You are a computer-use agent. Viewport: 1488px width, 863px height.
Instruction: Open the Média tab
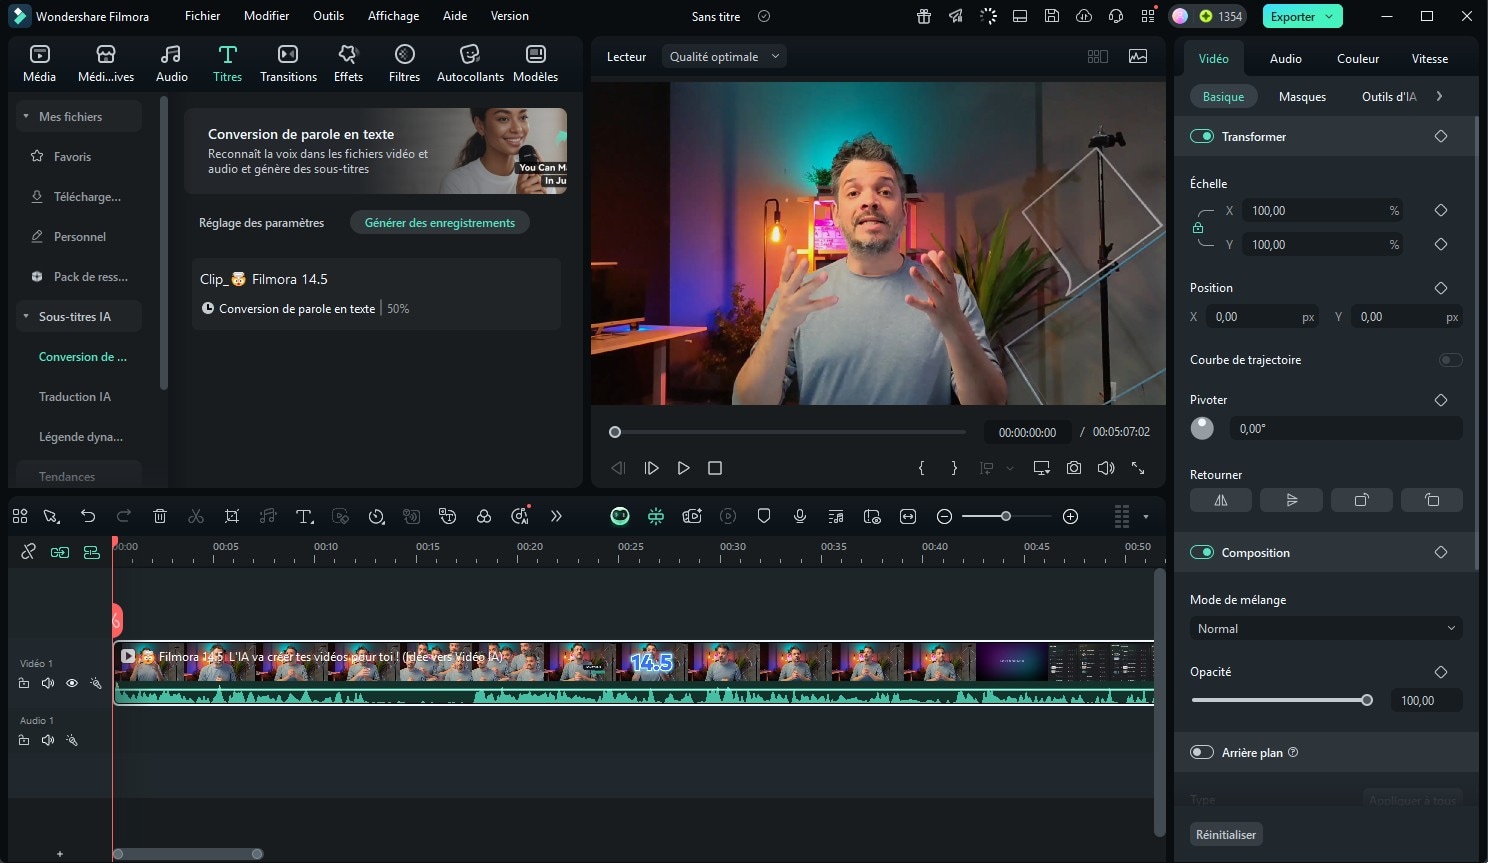click(40, 63)
